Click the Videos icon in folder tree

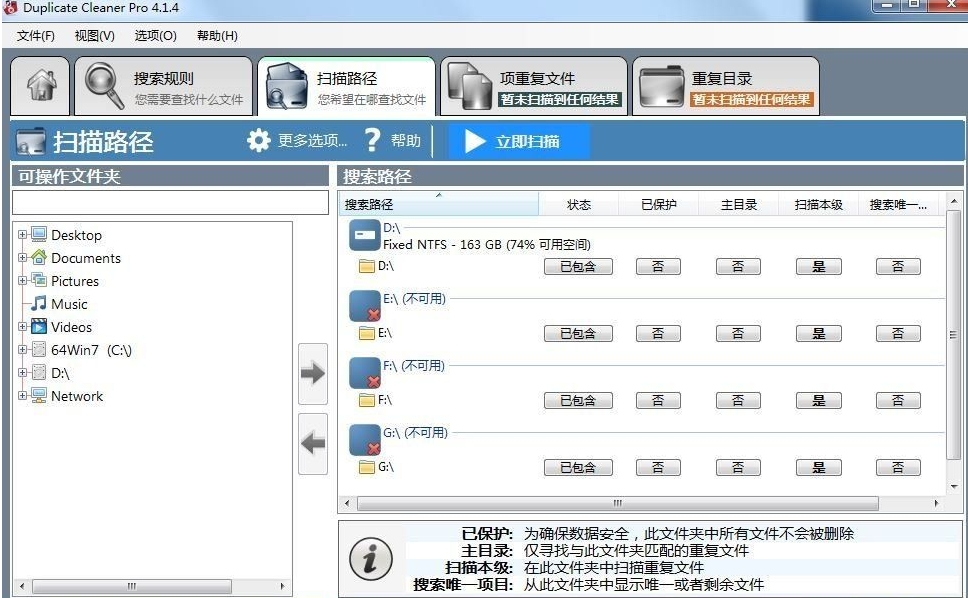(39, 326)
